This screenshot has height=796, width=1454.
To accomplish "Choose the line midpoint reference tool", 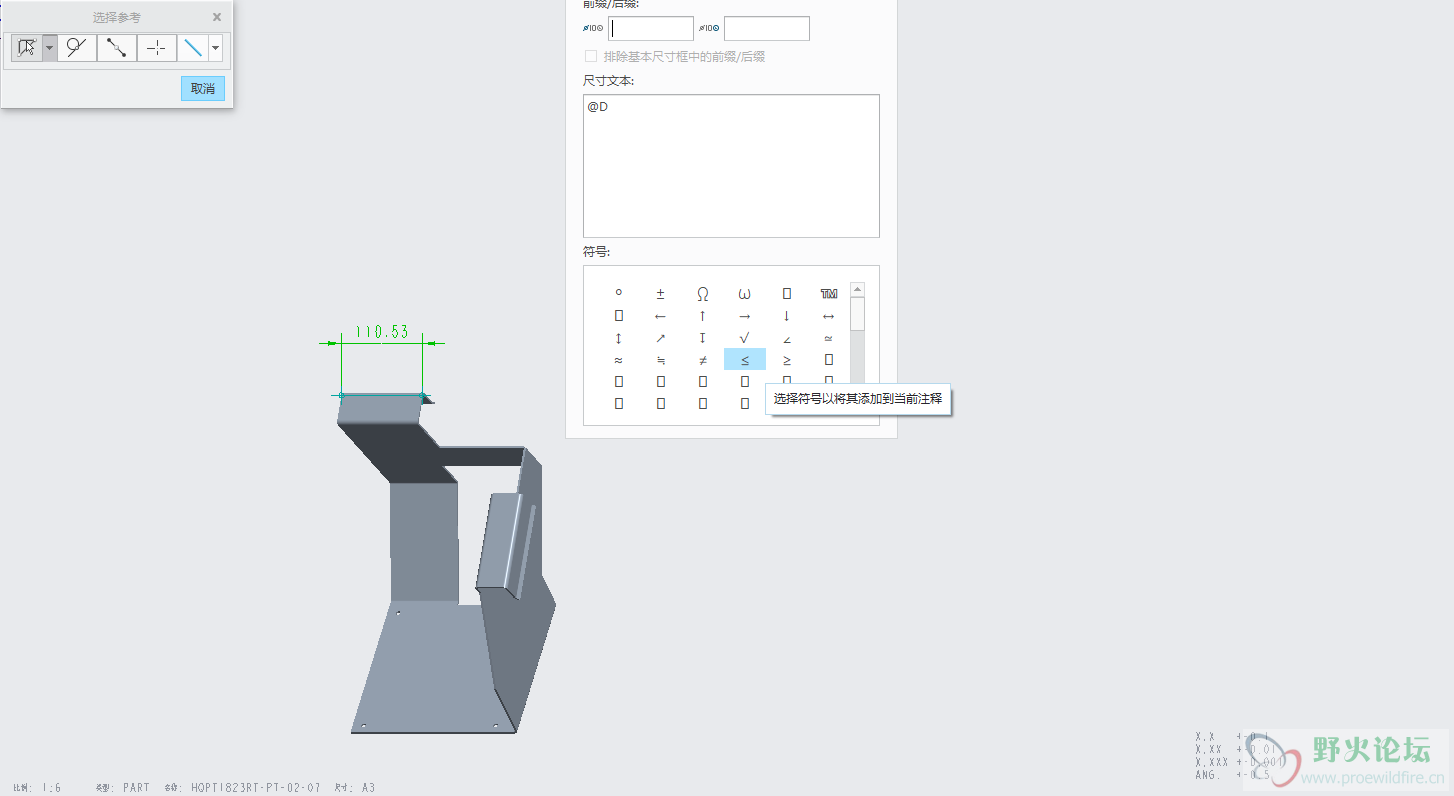I will pyautogui.click(x=117, y=47).
